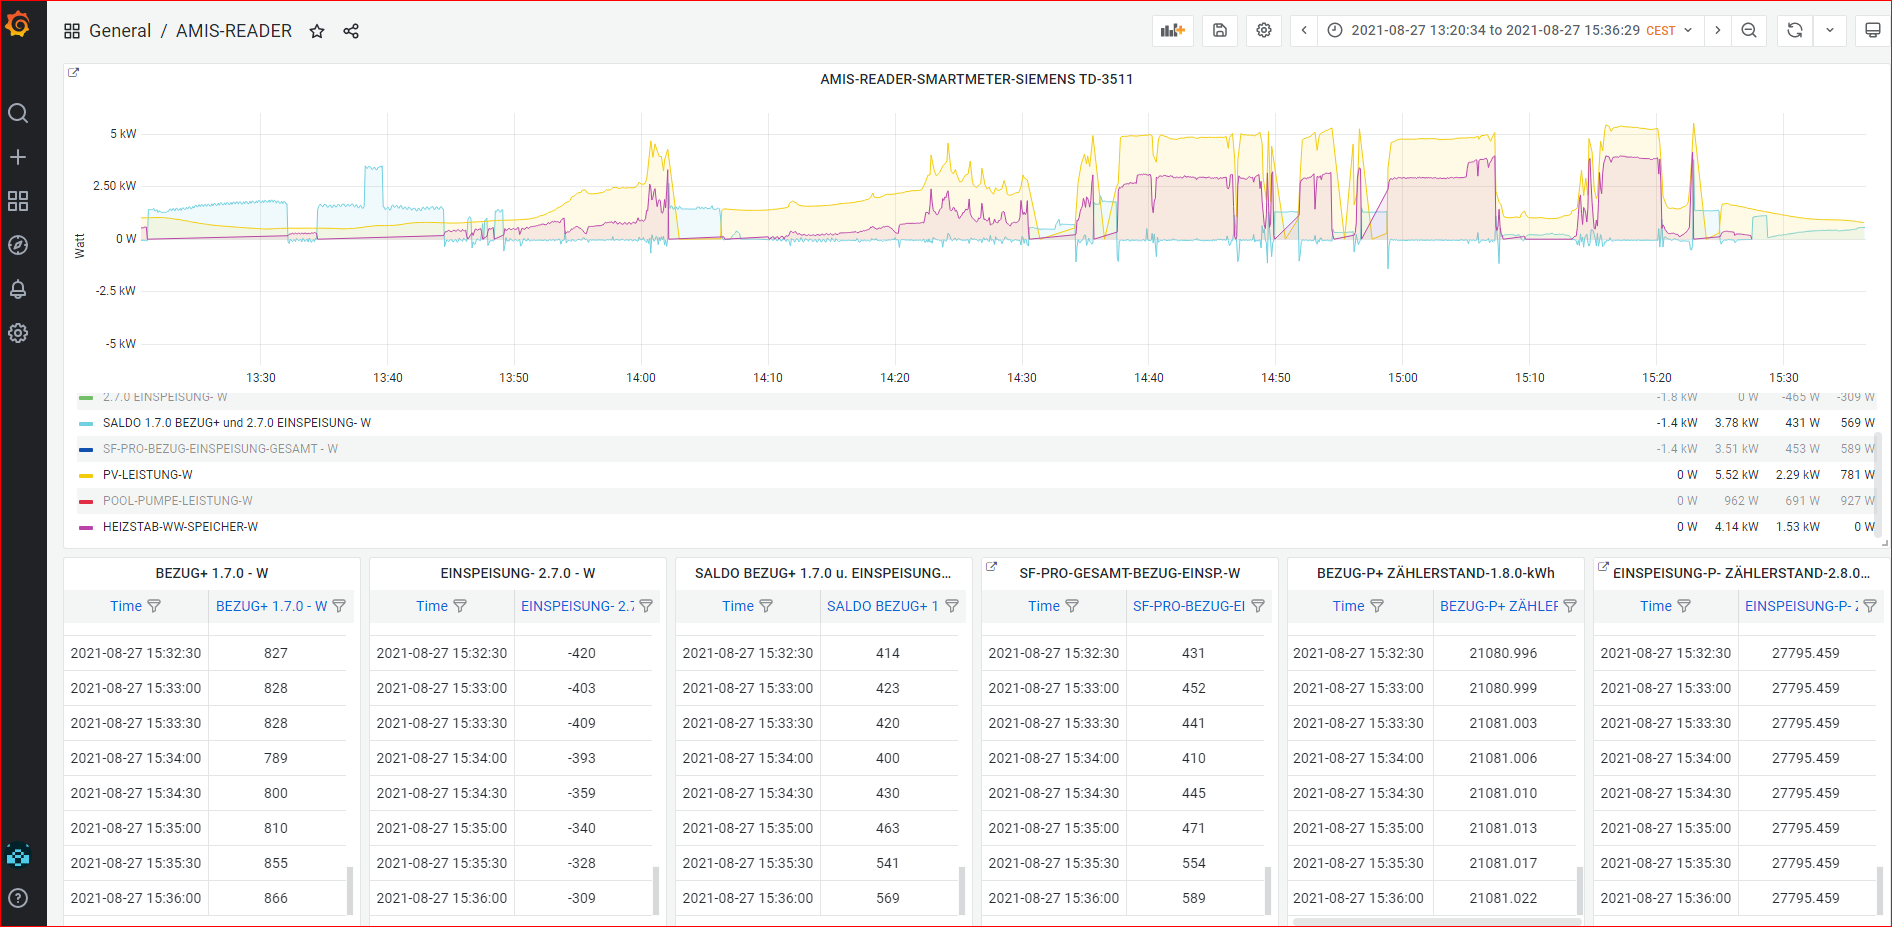Viewport: 1892px width, 927px height.
Task: Sort by Time in SALDO BEZUG+ table
Action: click(x=738, y=606)
